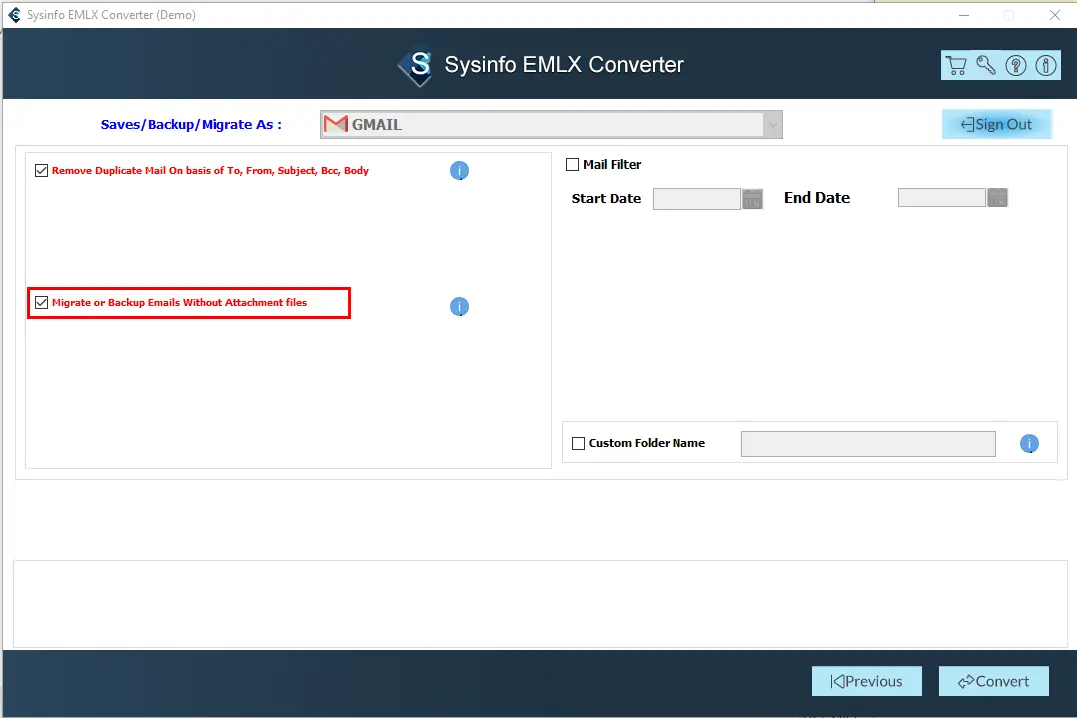Viewport: 1077px width, 718px height.
Task: Open the Start Date calendar picker
Action: tap(752, 199)
